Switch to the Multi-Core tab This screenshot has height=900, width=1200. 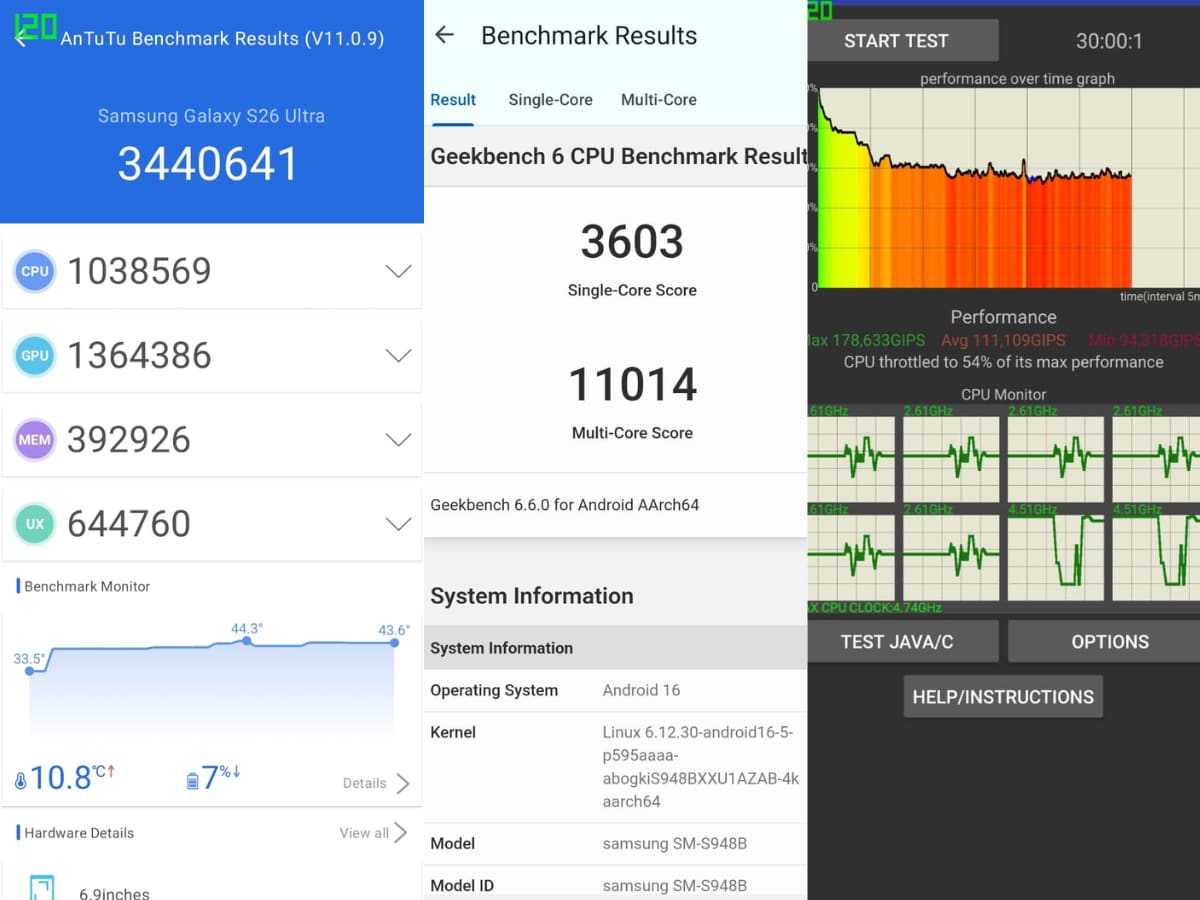(x=658, y=100)
